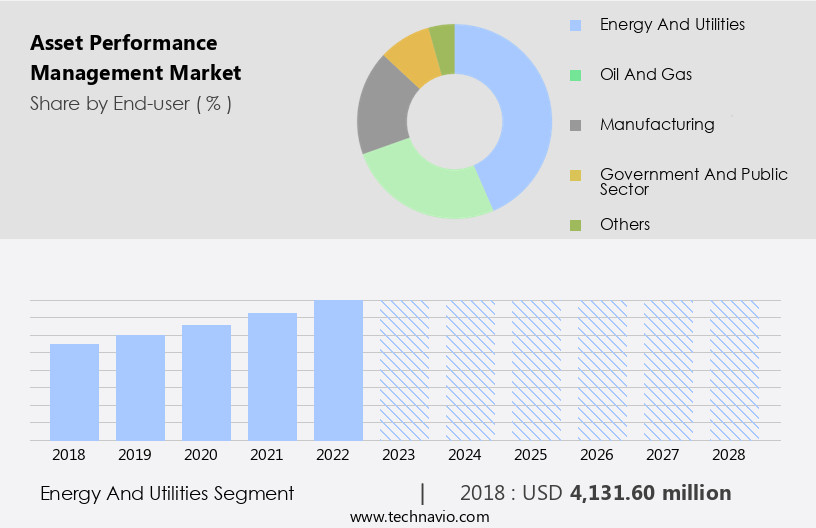The height and width of the screenshot is (528, 816).
Task: Select the yellow donut chart slice
Action: pos(412,56)
